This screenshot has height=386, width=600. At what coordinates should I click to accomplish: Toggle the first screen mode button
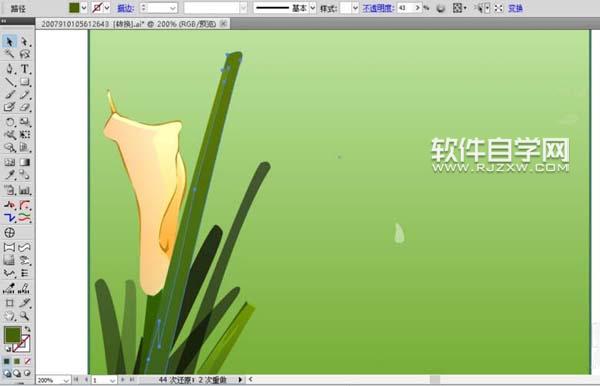pyautogui.click(x=7, y=373)
